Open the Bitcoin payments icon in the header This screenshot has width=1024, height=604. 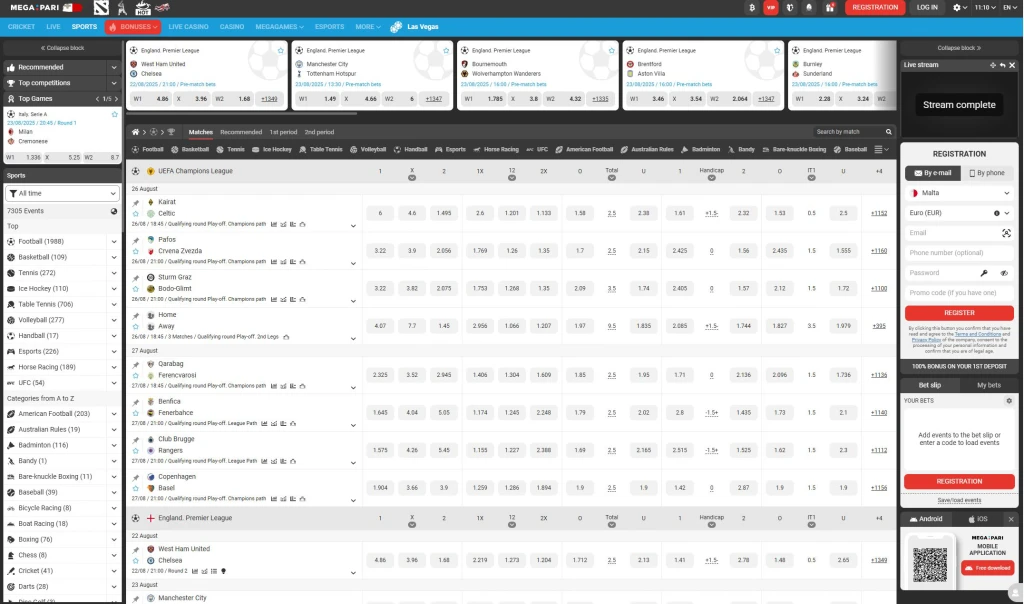tap(752, 8)
